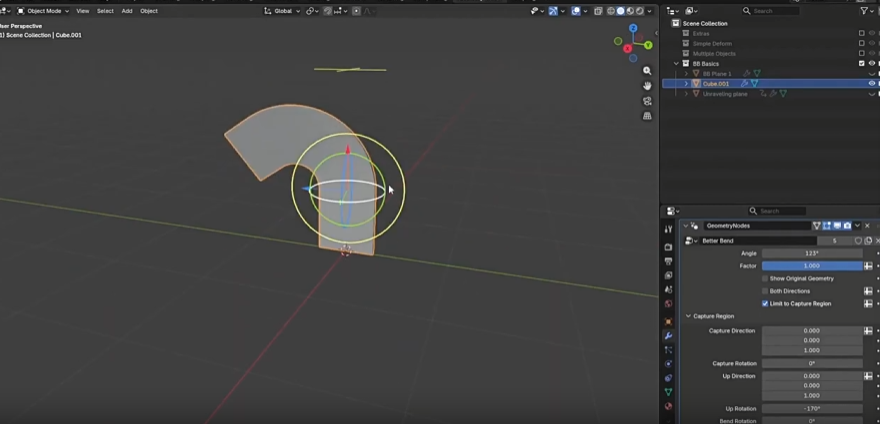
Task: Hide BB Basics collection with eye icon
Action: [x=872, y=63]
